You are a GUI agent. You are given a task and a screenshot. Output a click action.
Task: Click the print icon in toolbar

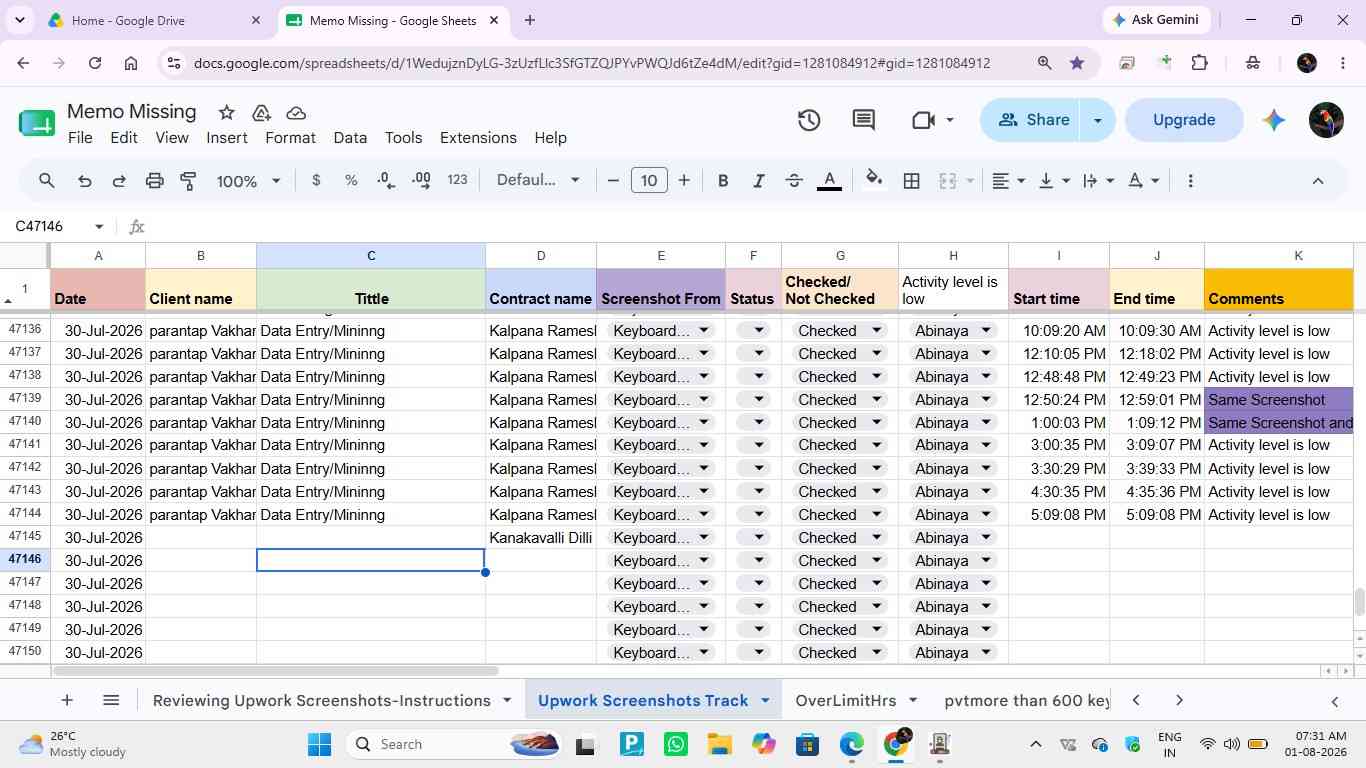(154, 181)
